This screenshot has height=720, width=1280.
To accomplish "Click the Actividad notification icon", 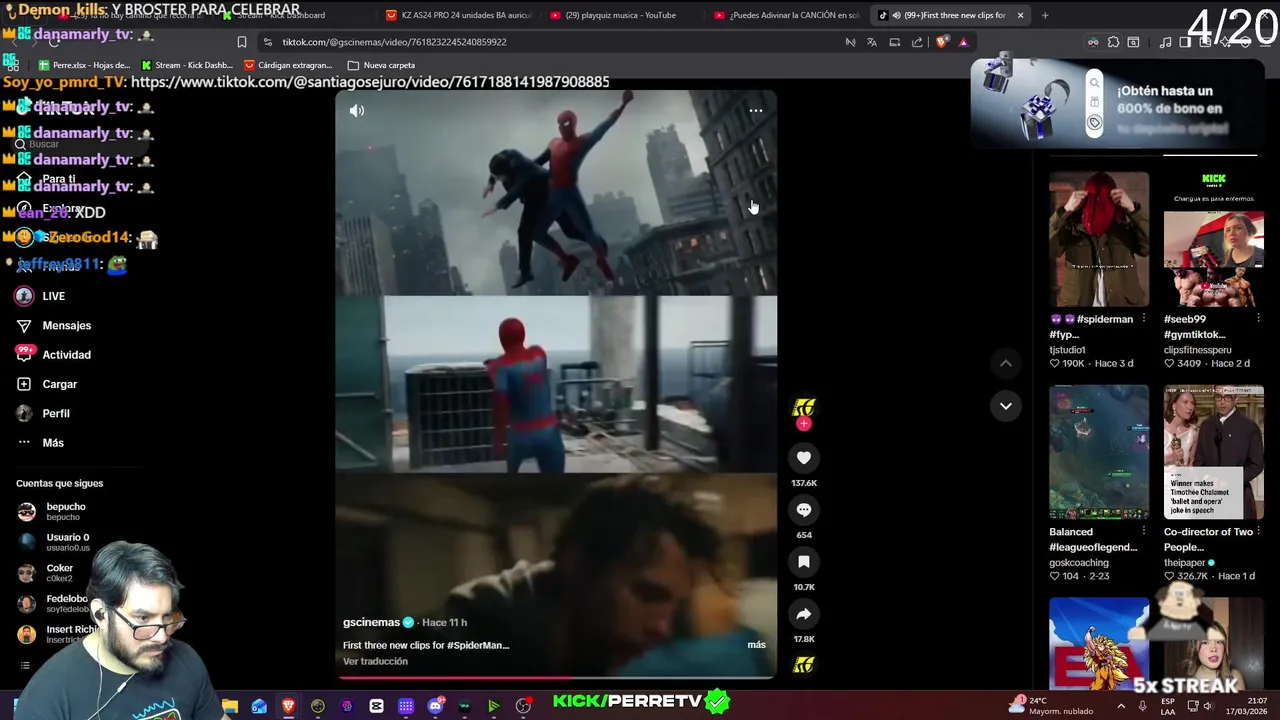I will coord(25,354).
